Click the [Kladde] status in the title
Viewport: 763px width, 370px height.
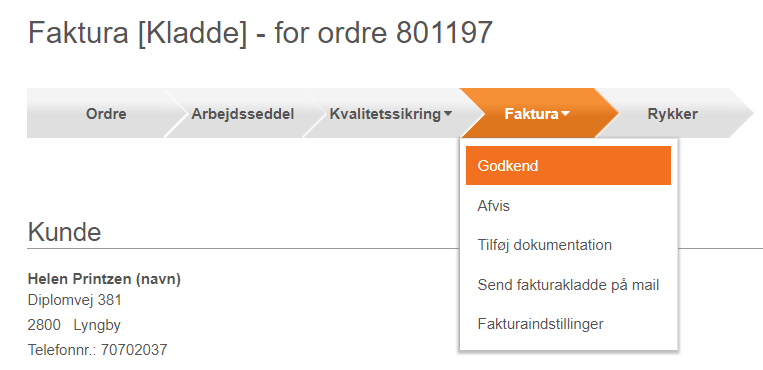[x=192, y=33]
